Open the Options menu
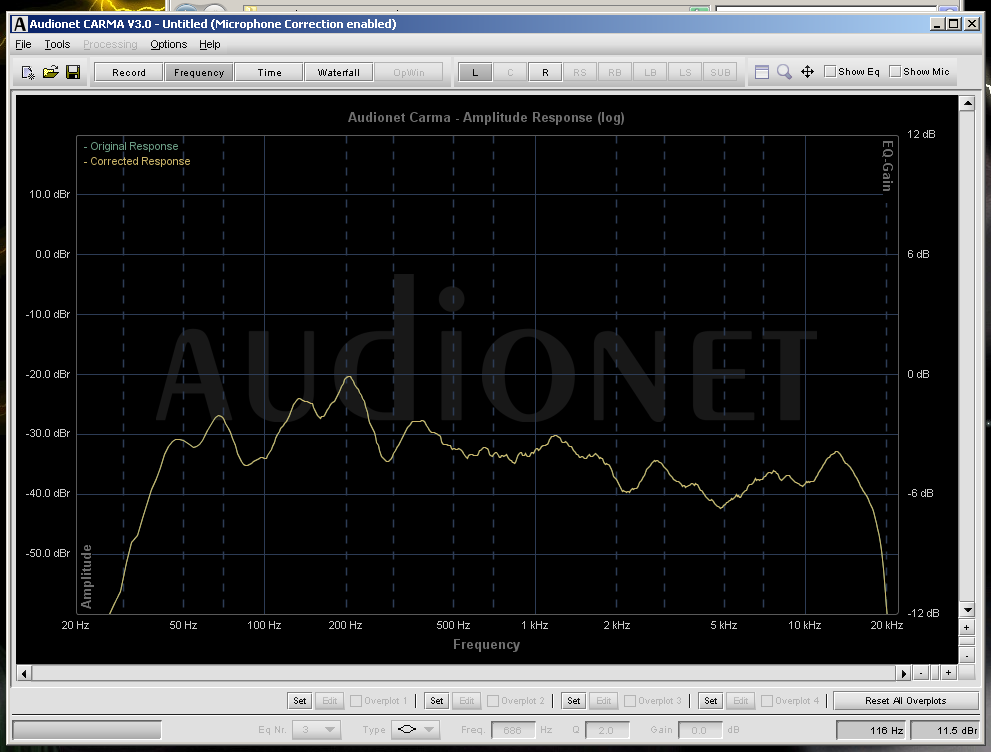The image size is (991, 752). pos(169,44)
